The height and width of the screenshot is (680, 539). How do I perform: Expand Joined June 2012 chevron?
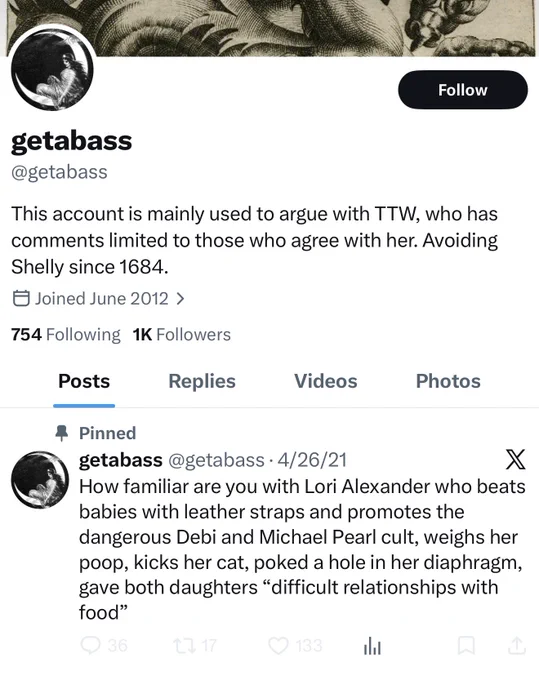click(x=180, y=298)
